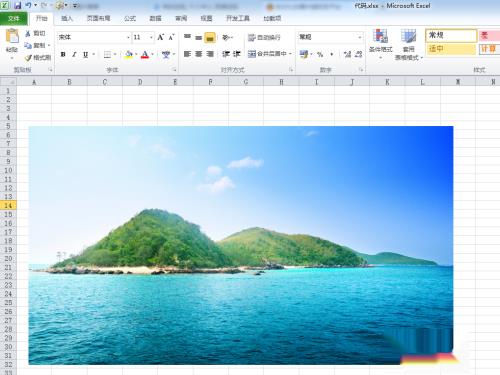Click the Save icon in quick access toolbar

click(x=17, y=5)
